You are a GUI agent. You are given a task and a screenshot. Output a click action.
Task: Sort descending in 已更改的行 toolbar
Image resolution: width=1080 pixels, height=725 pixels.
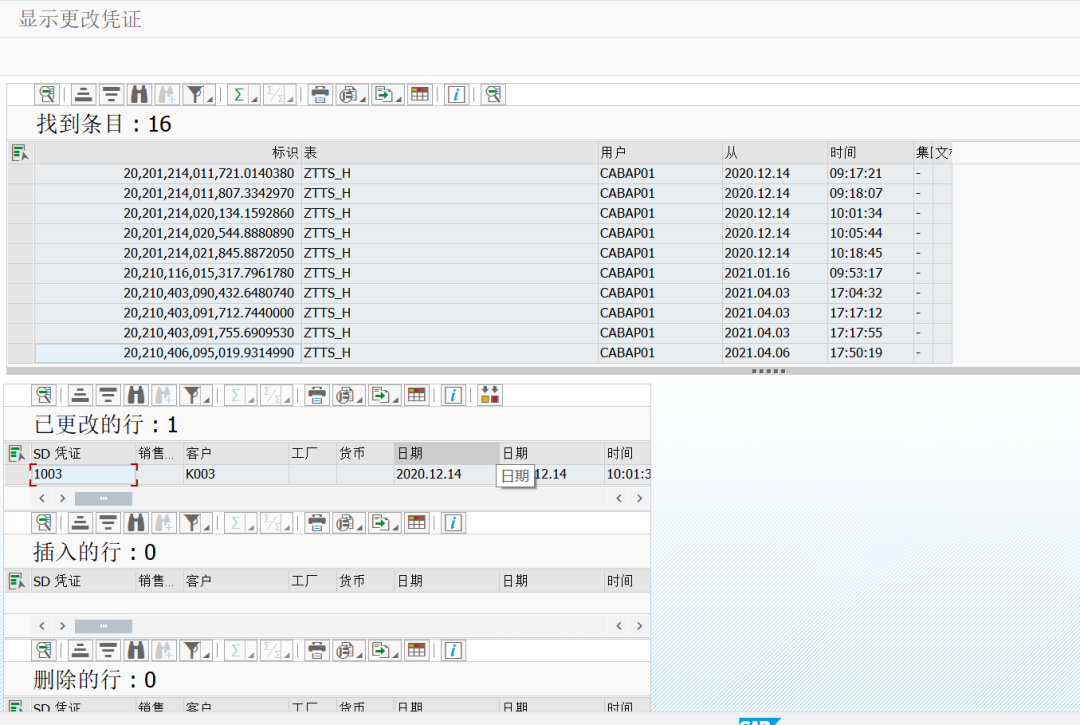[x=108, y=395]
